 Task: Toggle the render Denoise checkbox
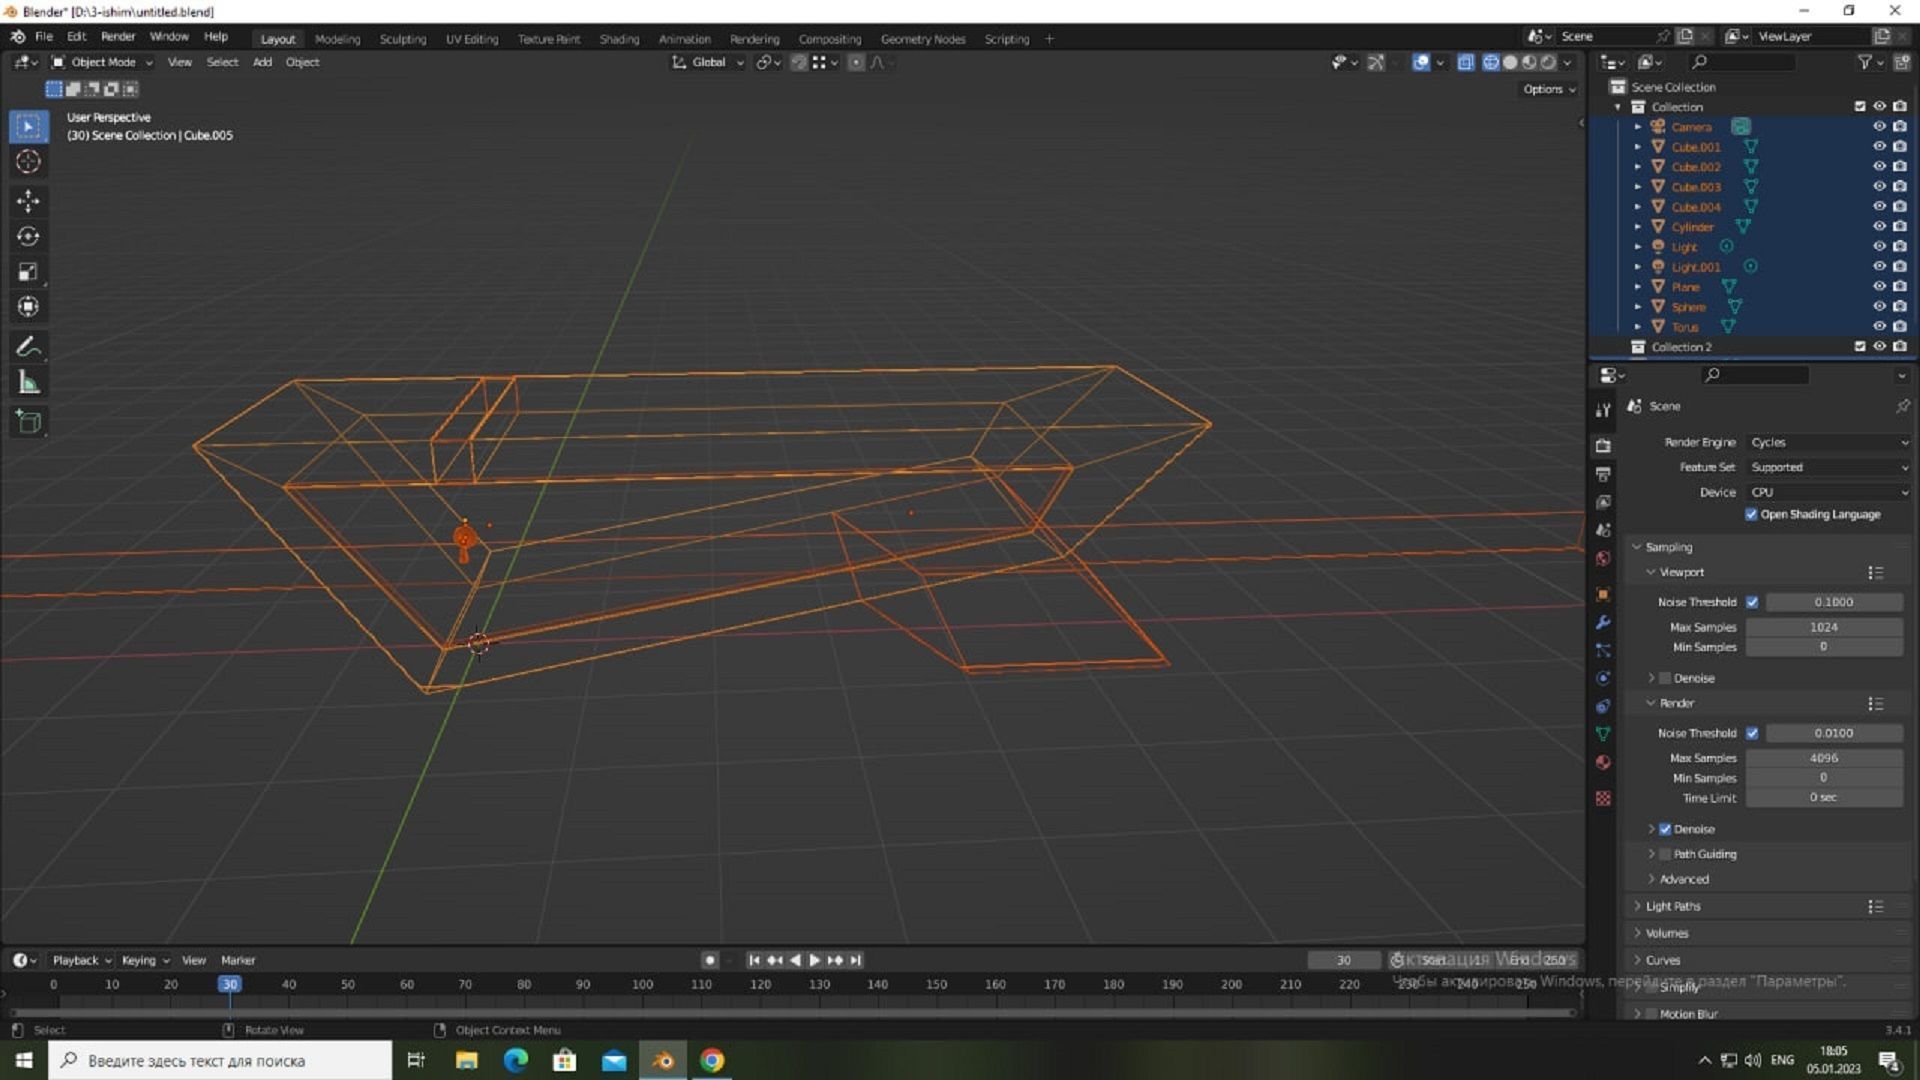click(x=1665, y=829)
